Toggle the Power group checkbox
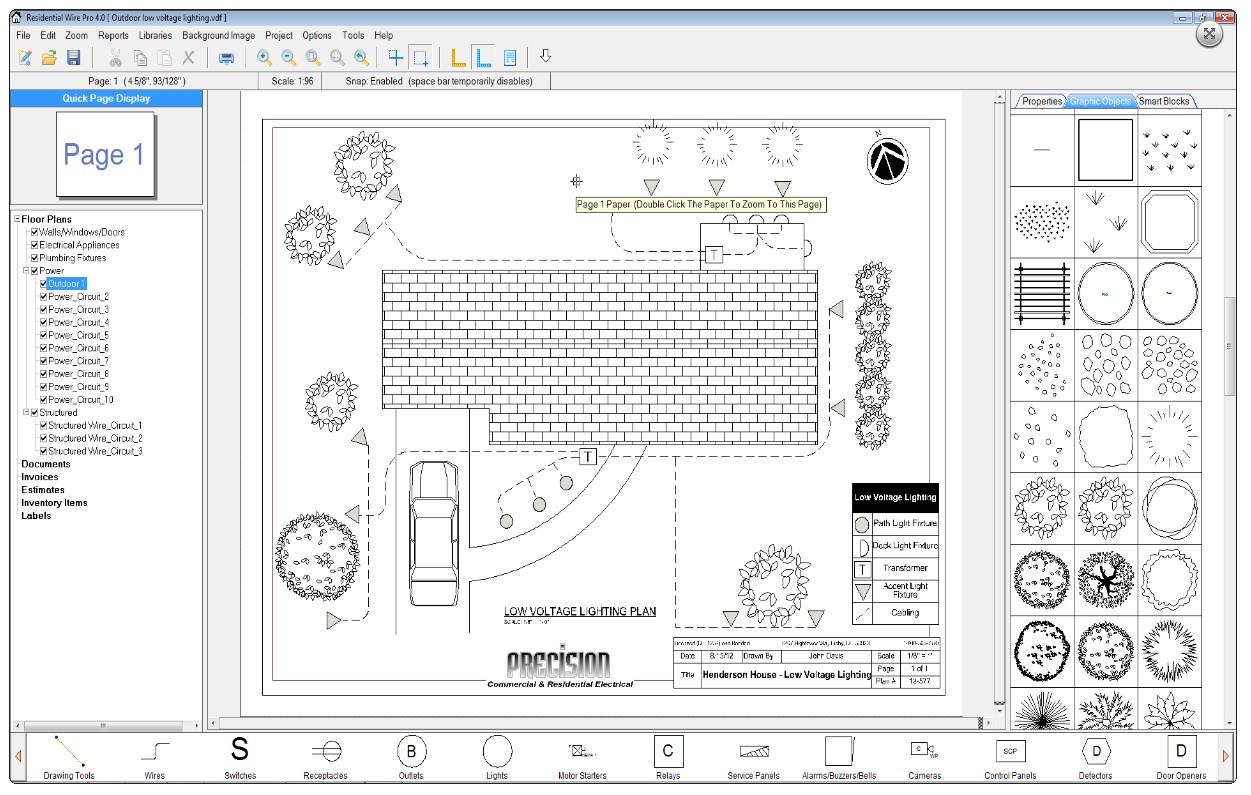 35,271
